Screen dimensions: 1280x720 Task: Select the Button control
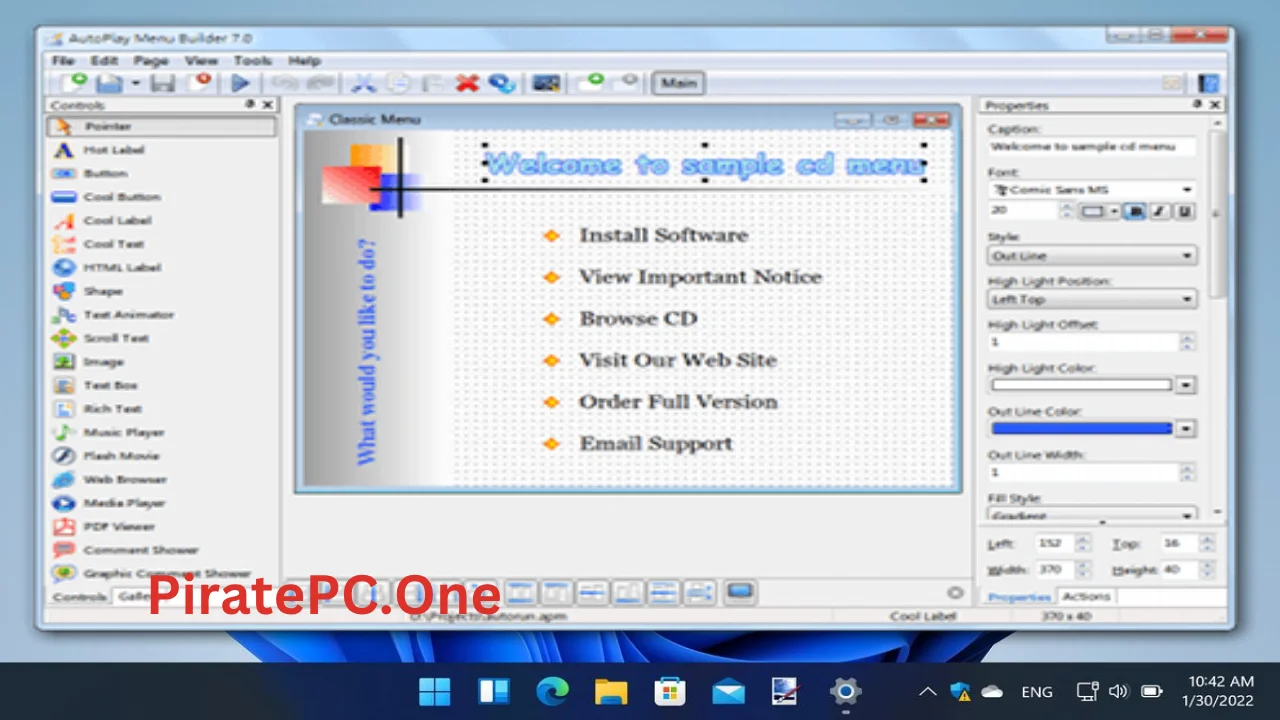(162, 174)
